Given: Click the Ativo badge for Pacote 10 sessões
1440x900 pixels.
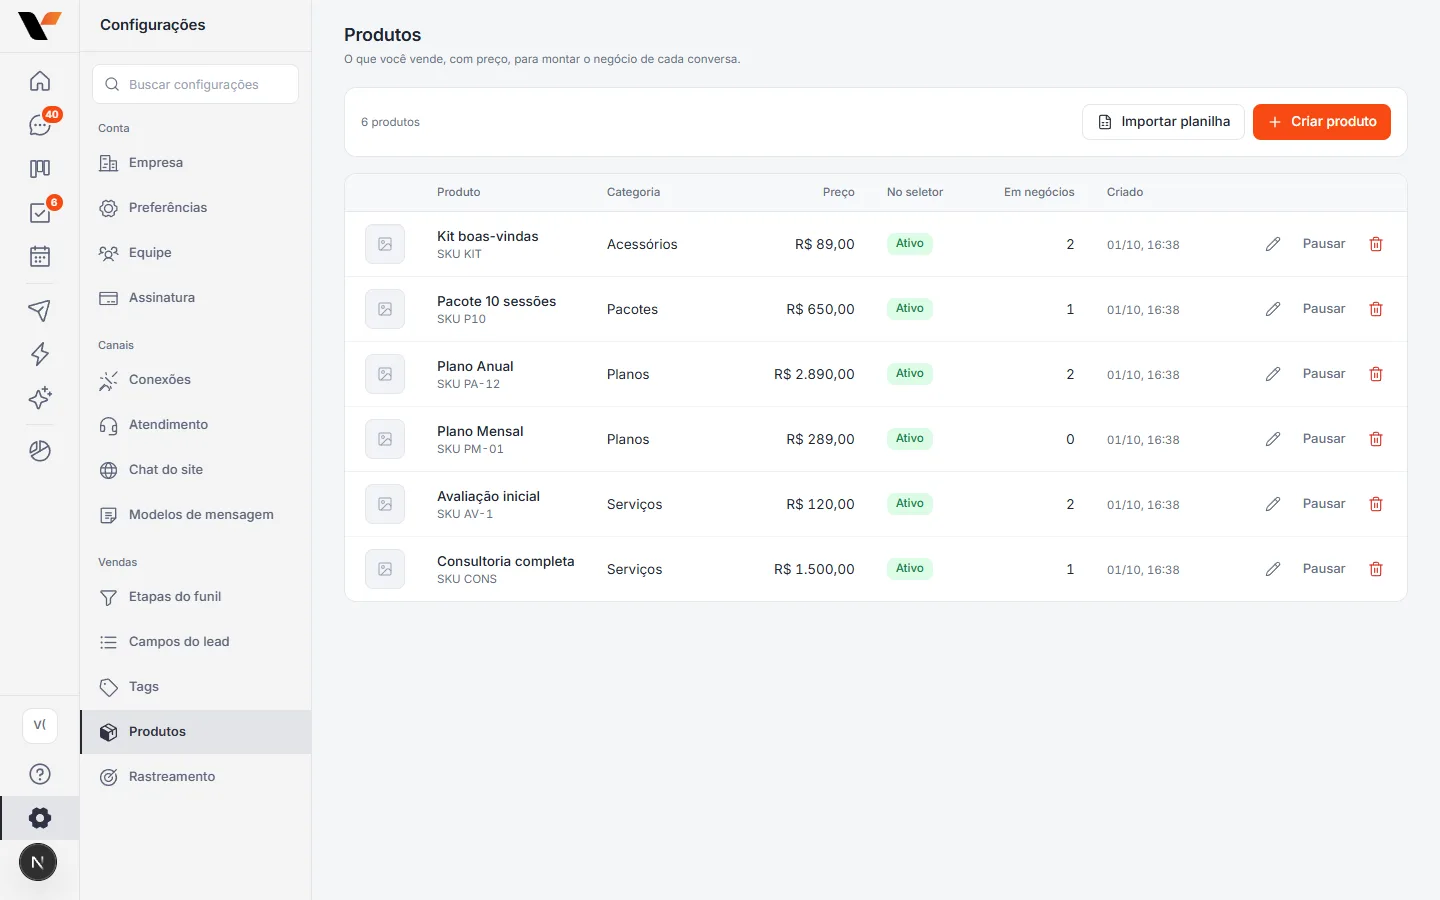Looking at the screenshot, I should pyautogui.click(x=910, y=309).
